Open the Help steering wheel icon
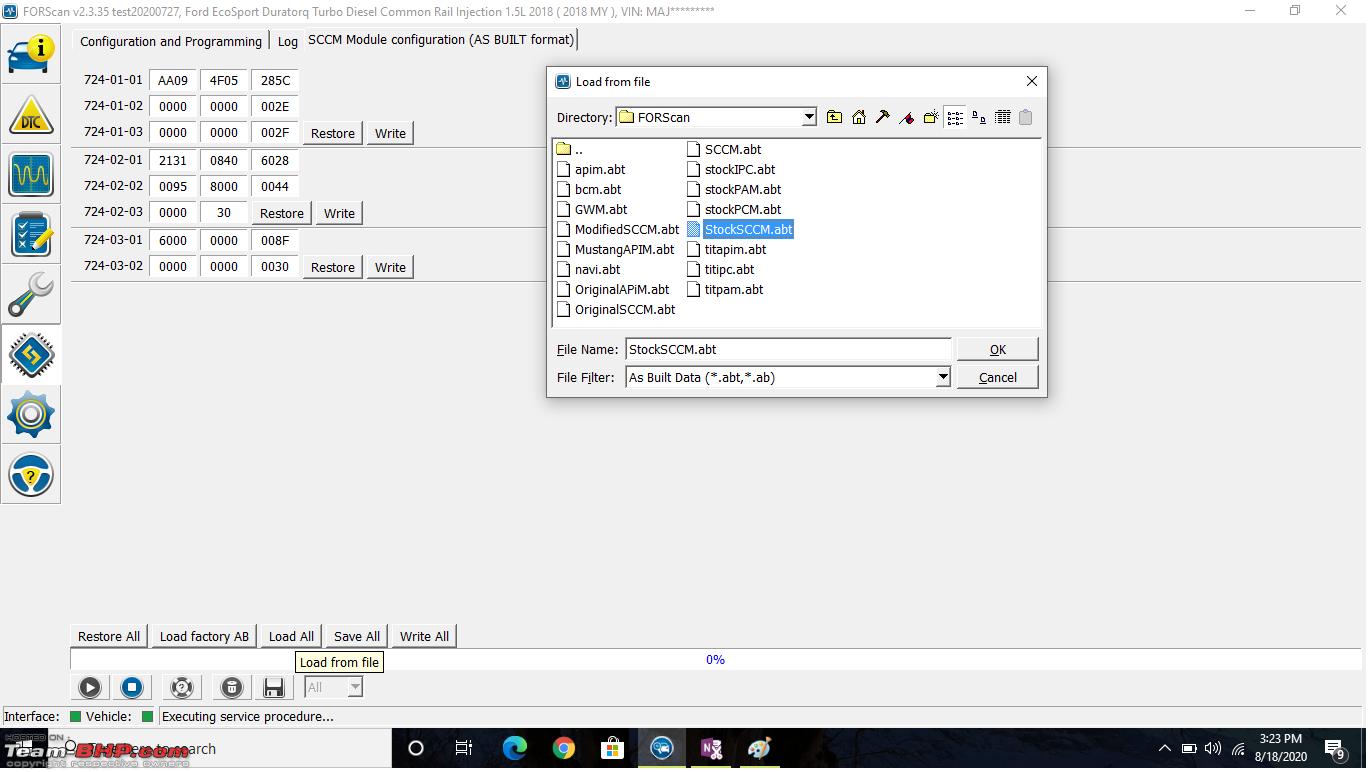Image resolution: width=1372 pixels, height=772 pixels. 31,475
